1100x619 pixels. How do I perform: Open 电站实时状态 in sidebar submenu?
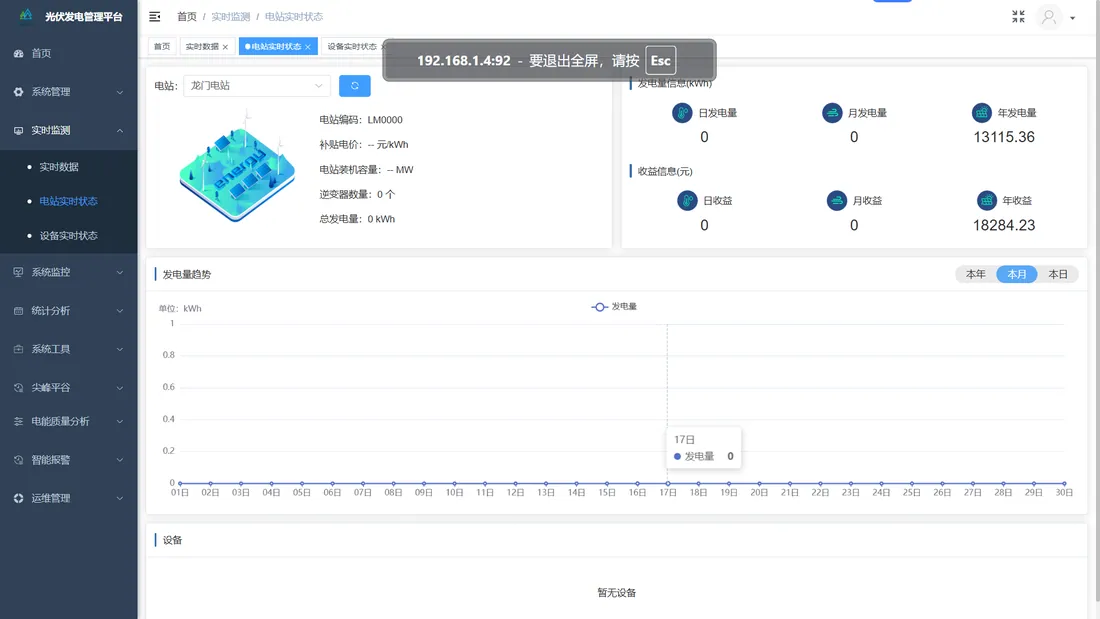[x=69, y=201]
